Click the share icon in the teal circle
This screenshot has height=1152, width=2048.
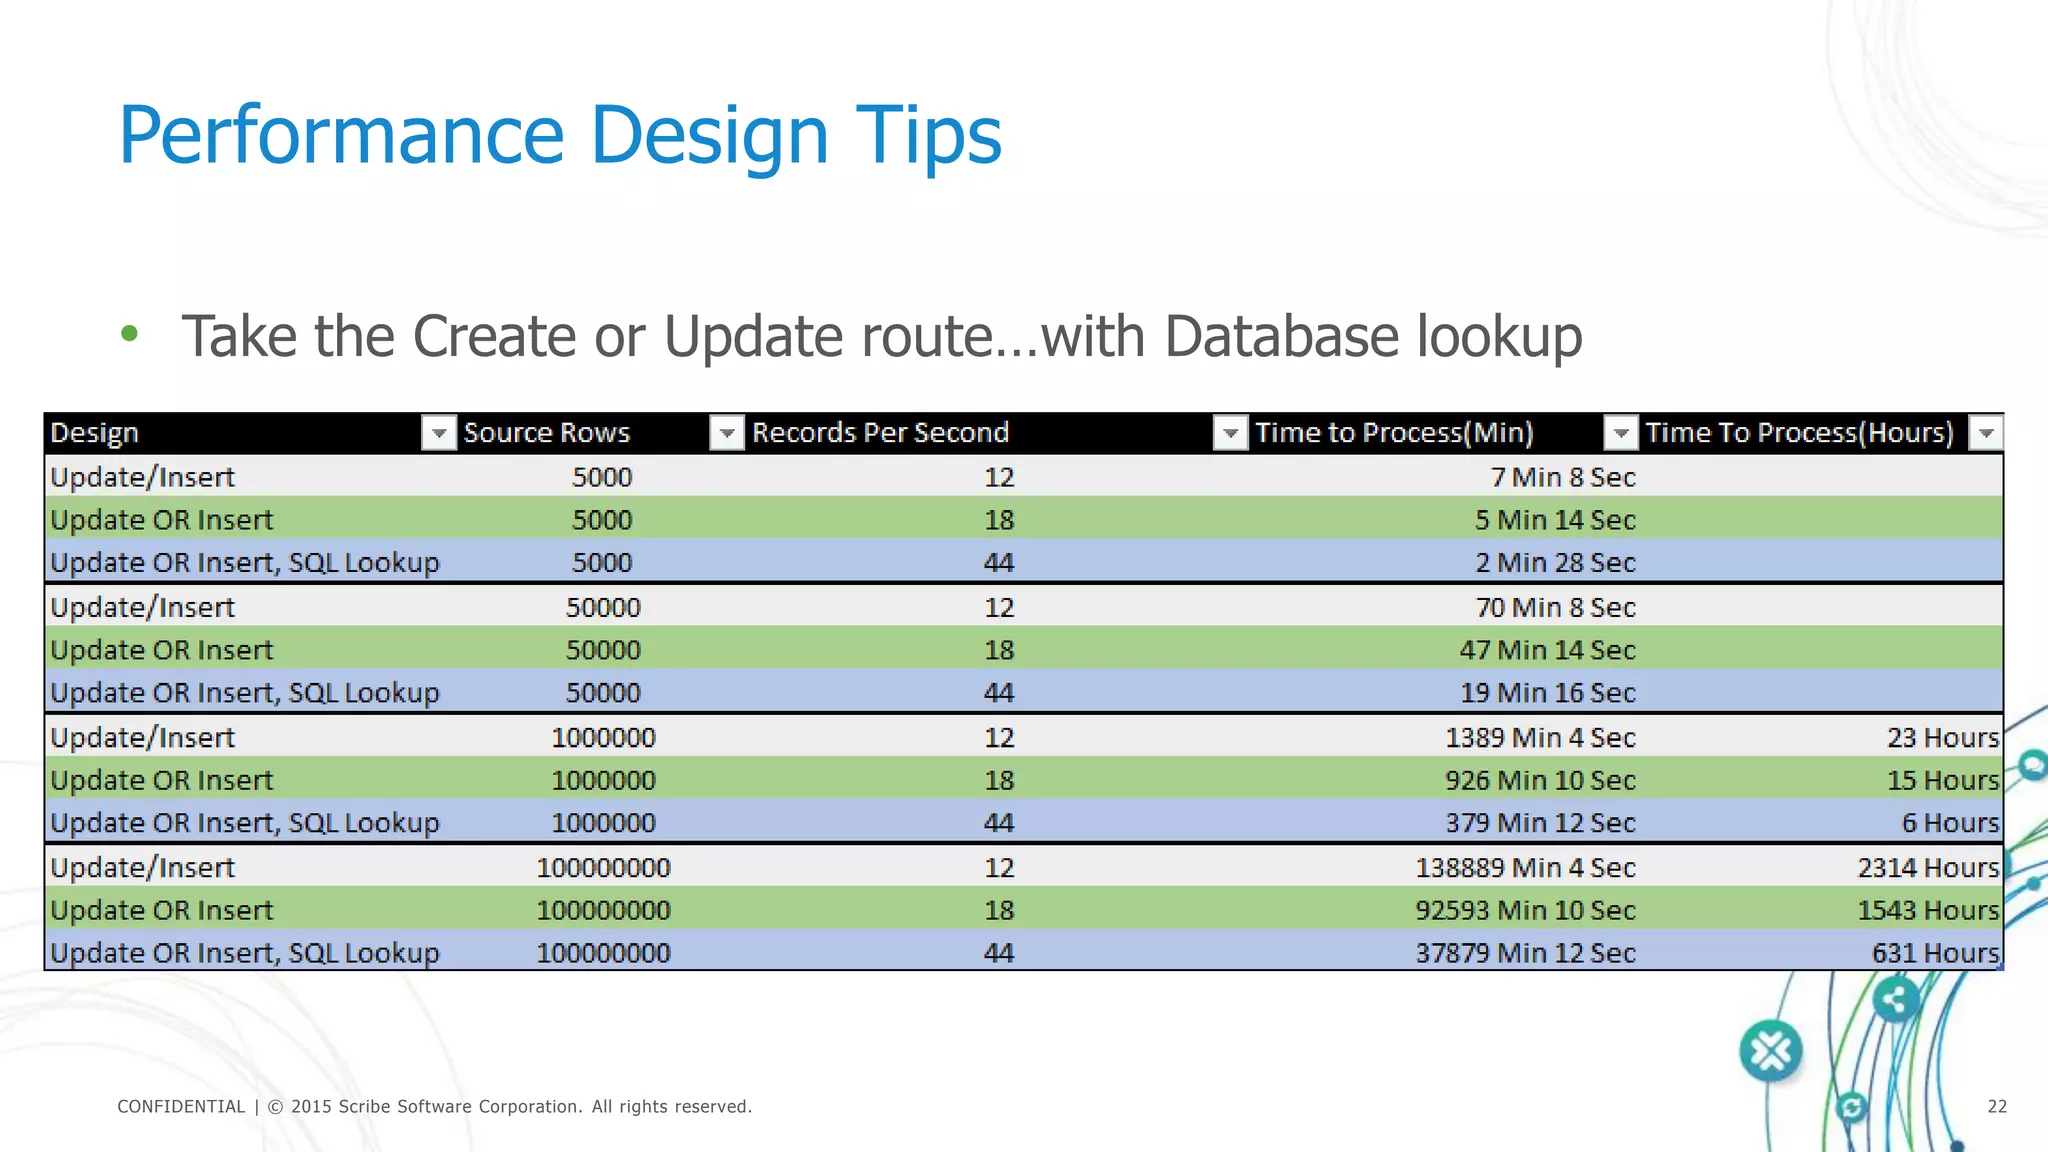tap(1894, 999)
